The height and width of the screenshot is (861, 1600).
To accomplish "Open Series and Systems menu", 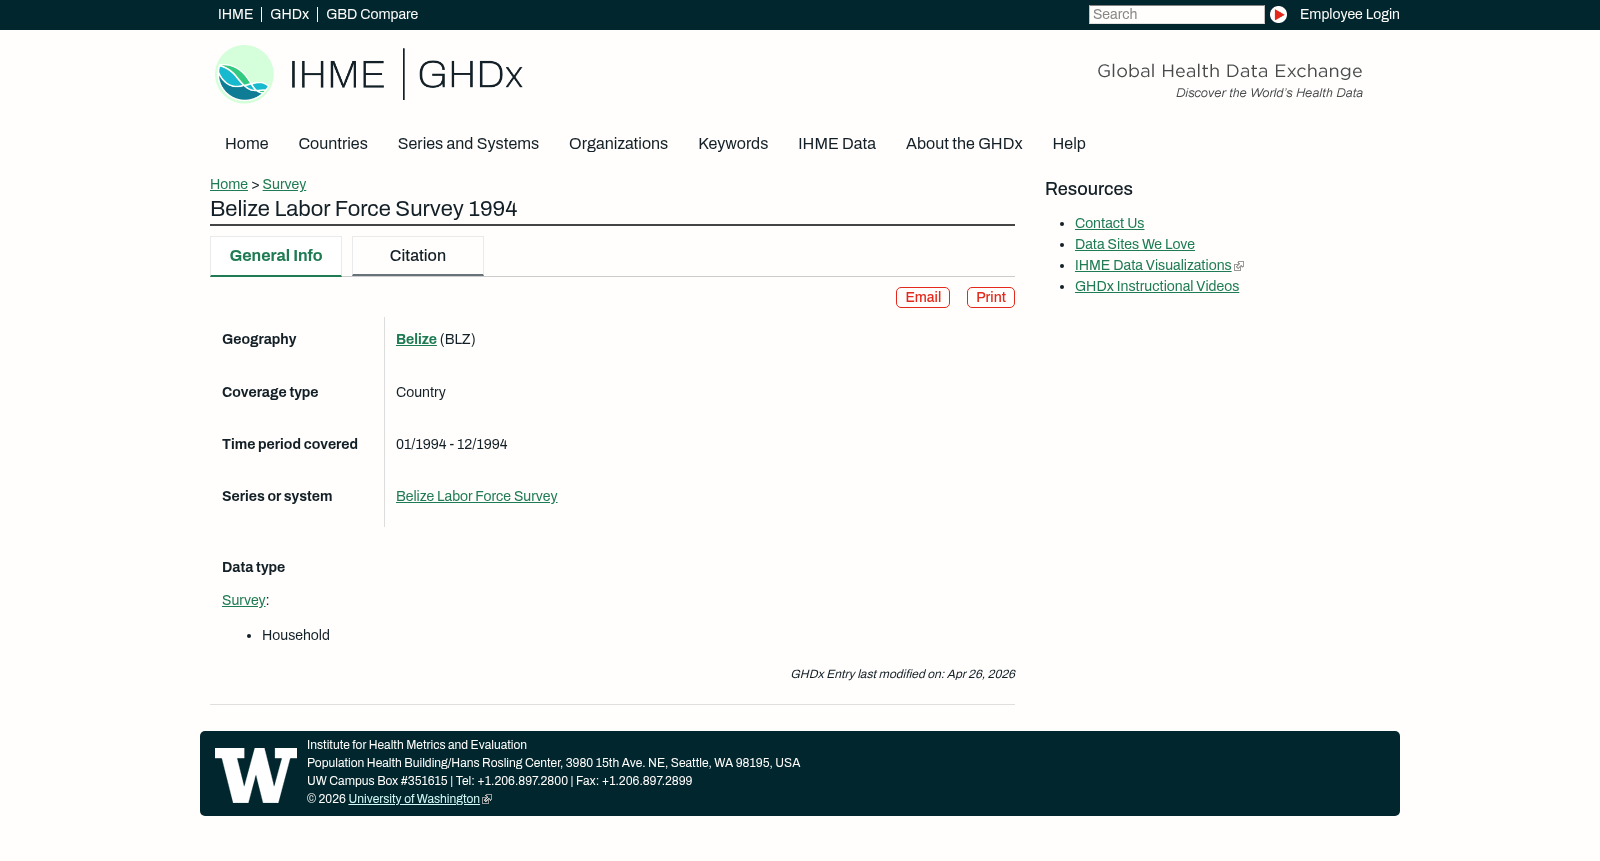I will coord(468,144).
